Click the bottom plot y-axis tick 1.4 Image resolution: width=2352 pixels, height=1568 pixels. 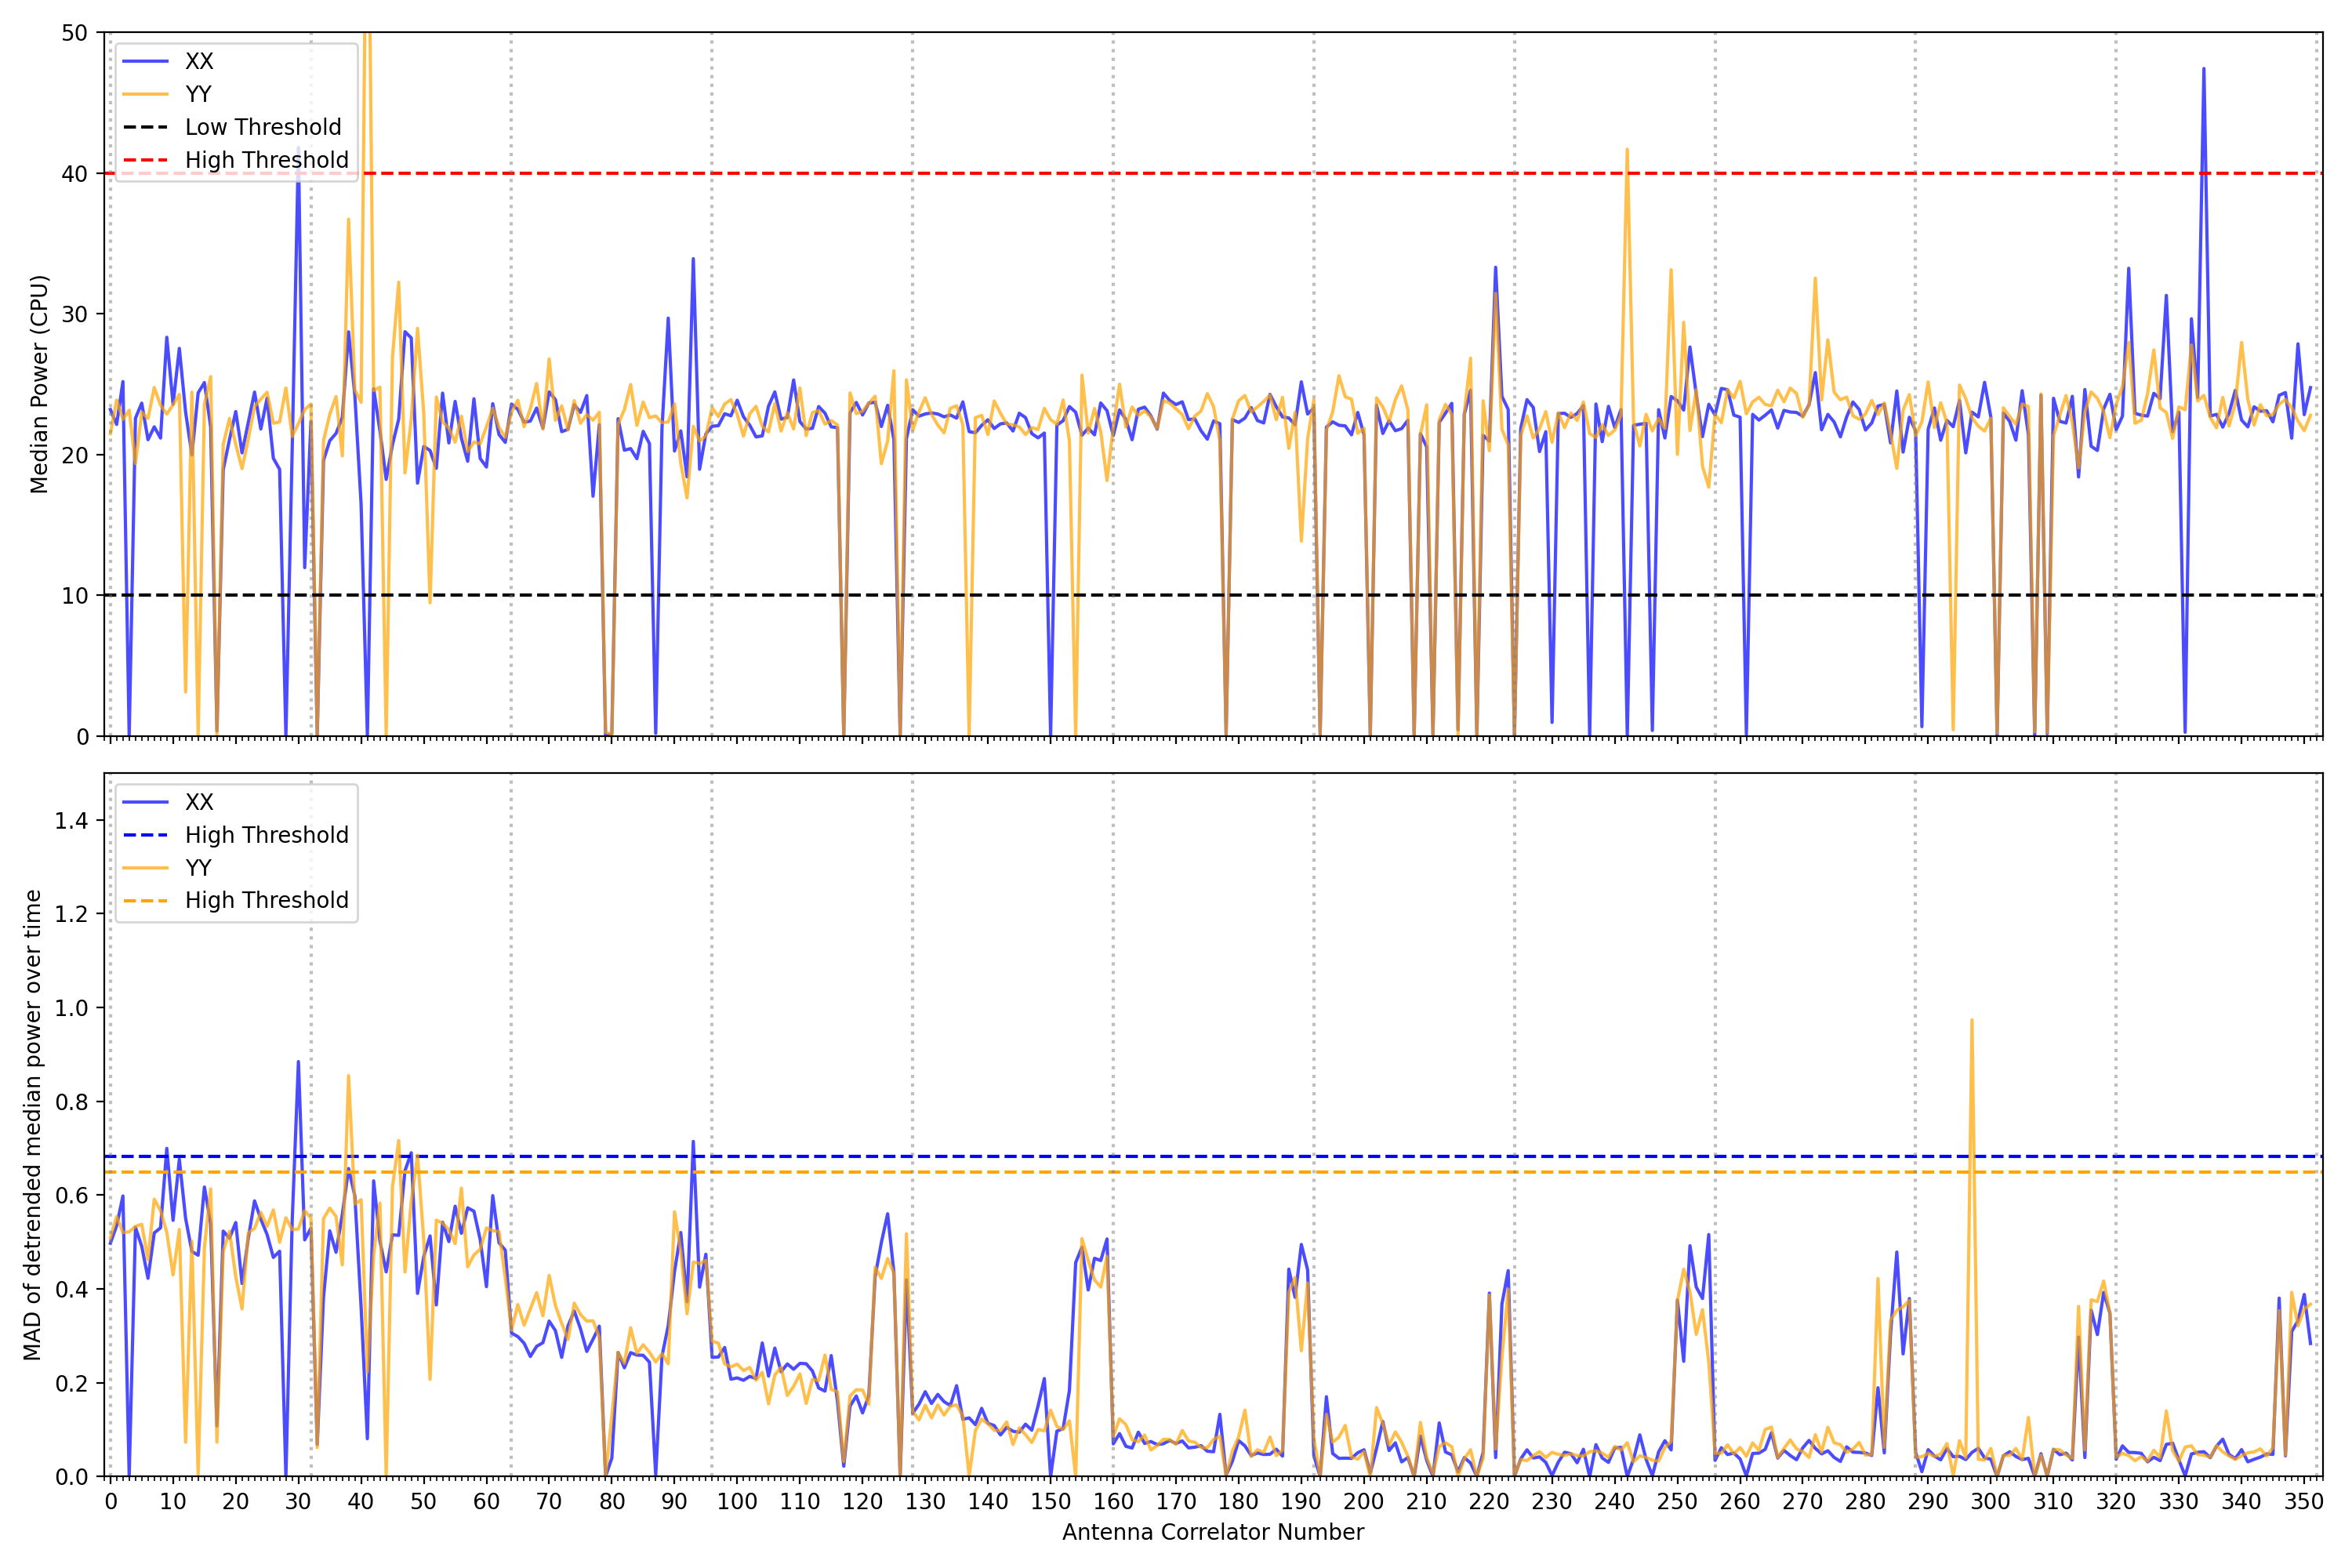click(x=71, y=821)
